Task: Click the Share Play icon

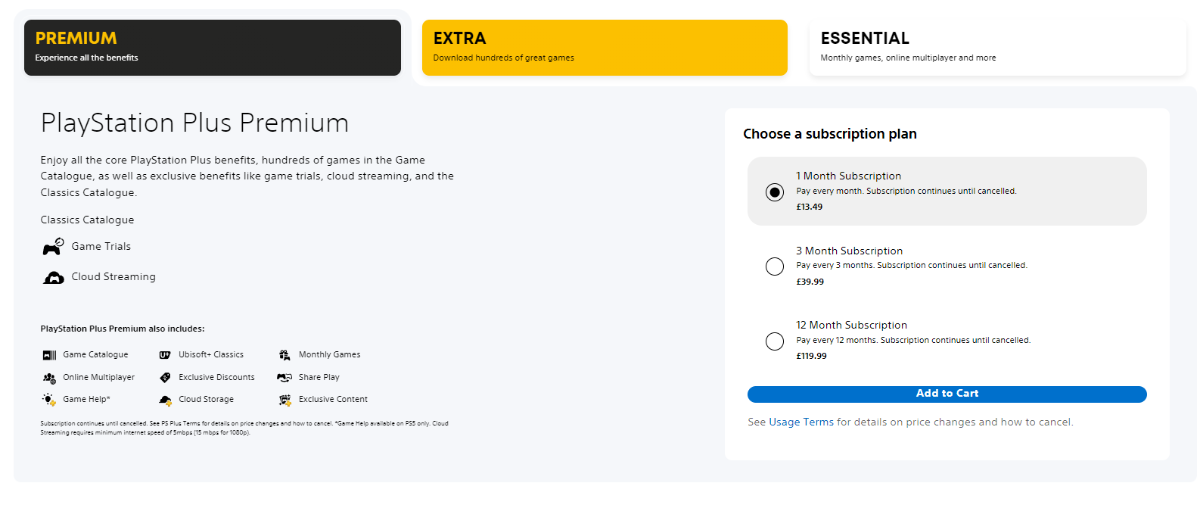Action: coord(285,378)
